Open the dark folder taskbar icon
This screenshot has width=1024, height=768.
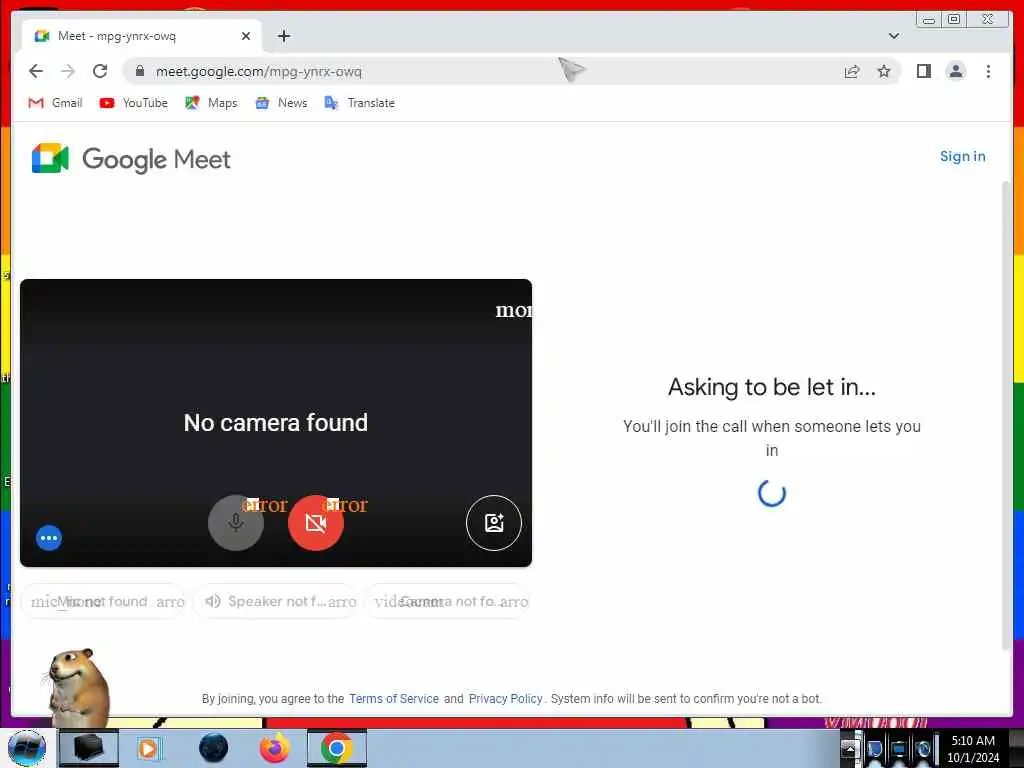coord(88,748)
